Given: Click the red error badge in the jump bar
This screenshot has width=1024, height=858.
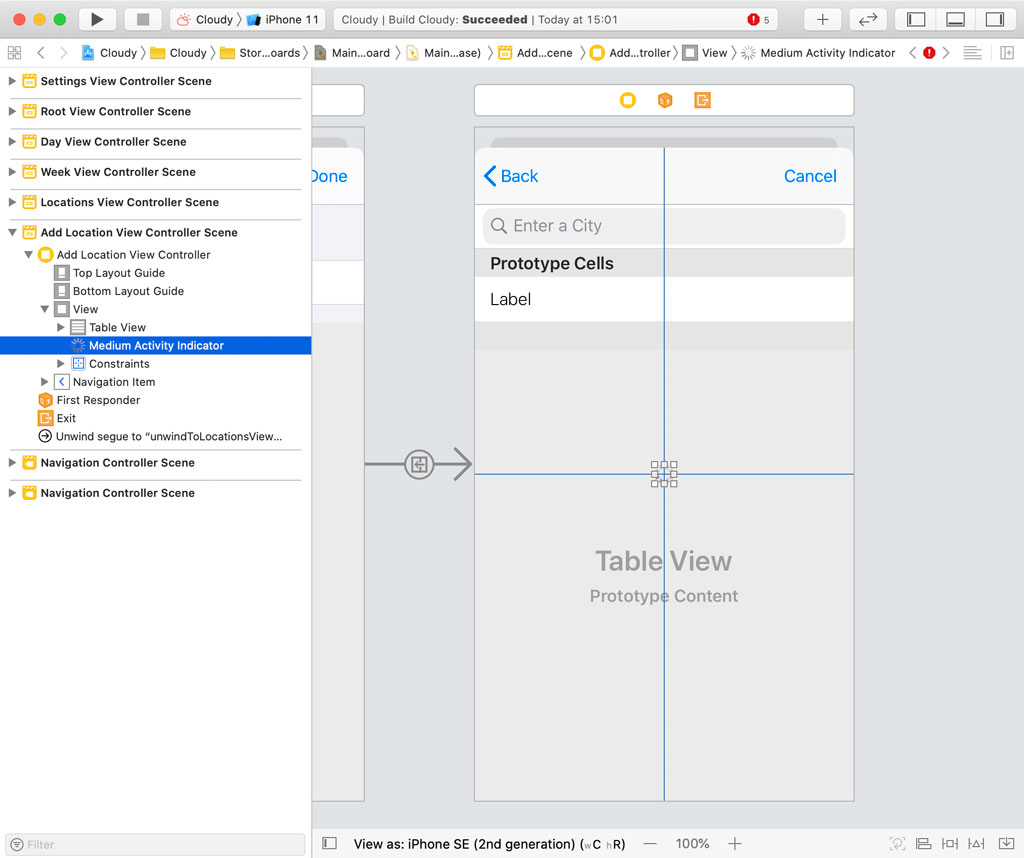Looking at the screenshot, I should [x=927, y=52].
